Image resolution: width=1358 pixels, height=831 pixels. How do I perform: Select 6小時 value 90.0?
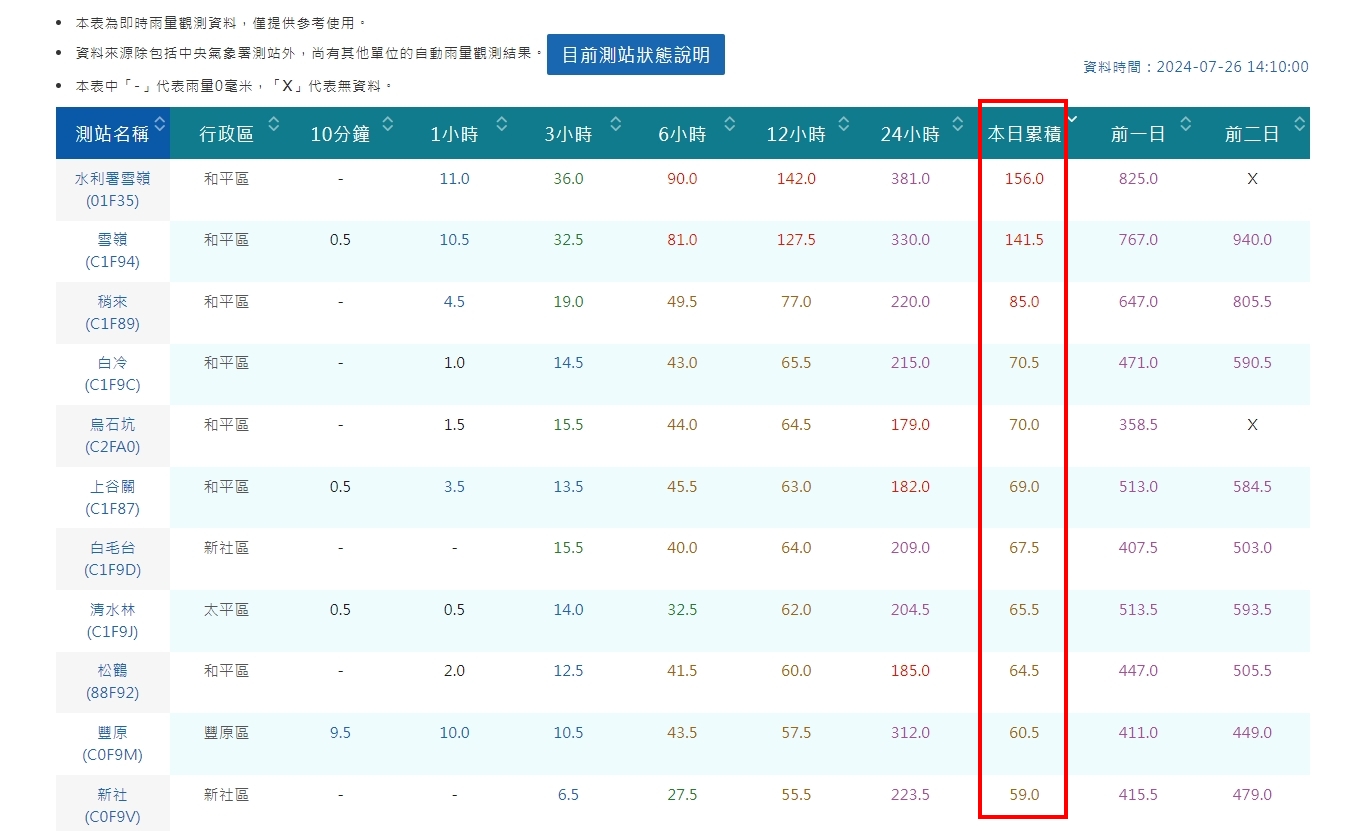[x=682, y=179]
